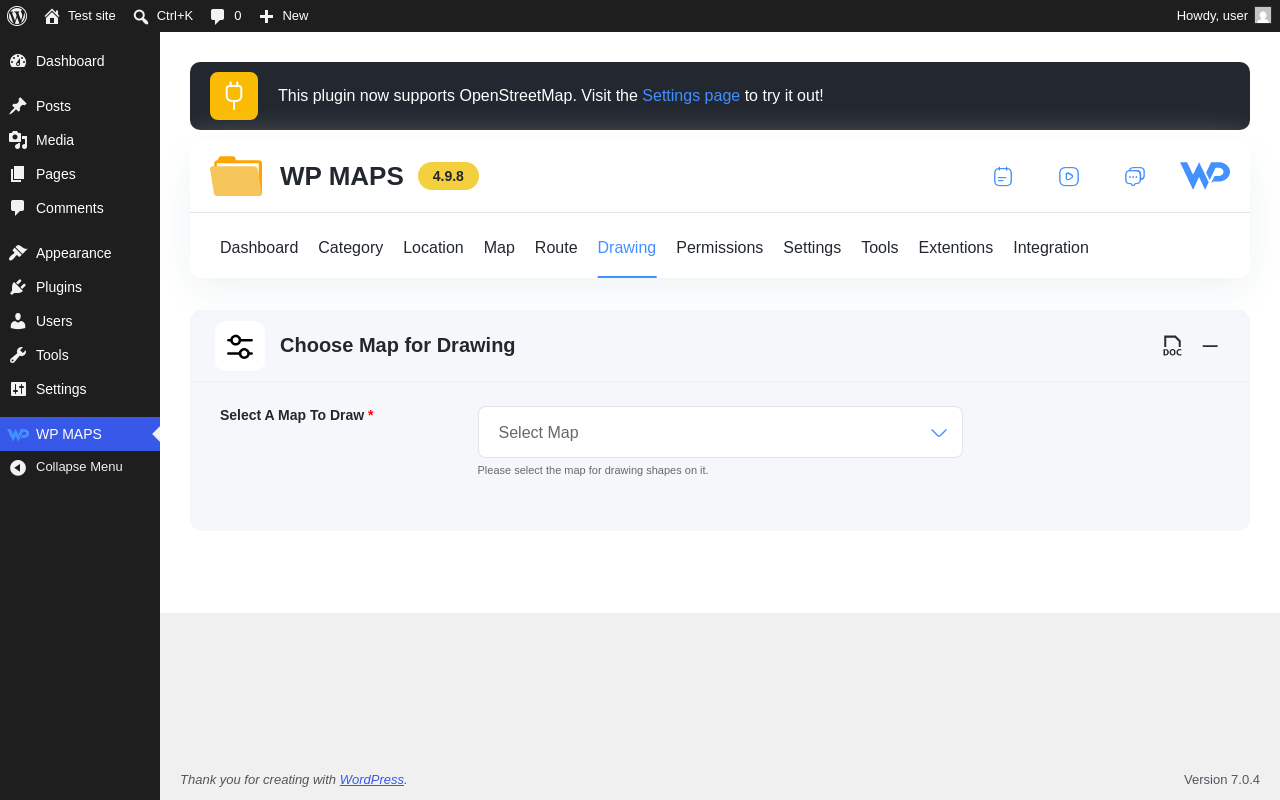1280x800 pixels.
Task: Open the user avatar in admin bar
Action: pyautogui.click(x=1263, y=15)
